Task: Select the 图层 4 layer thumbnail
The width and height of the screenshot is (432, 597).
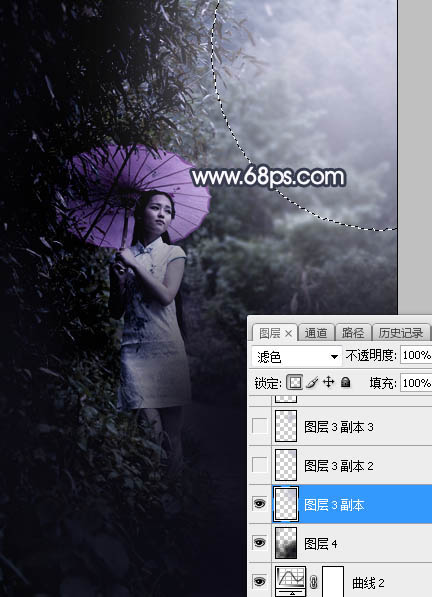Action: click(286, 543)
